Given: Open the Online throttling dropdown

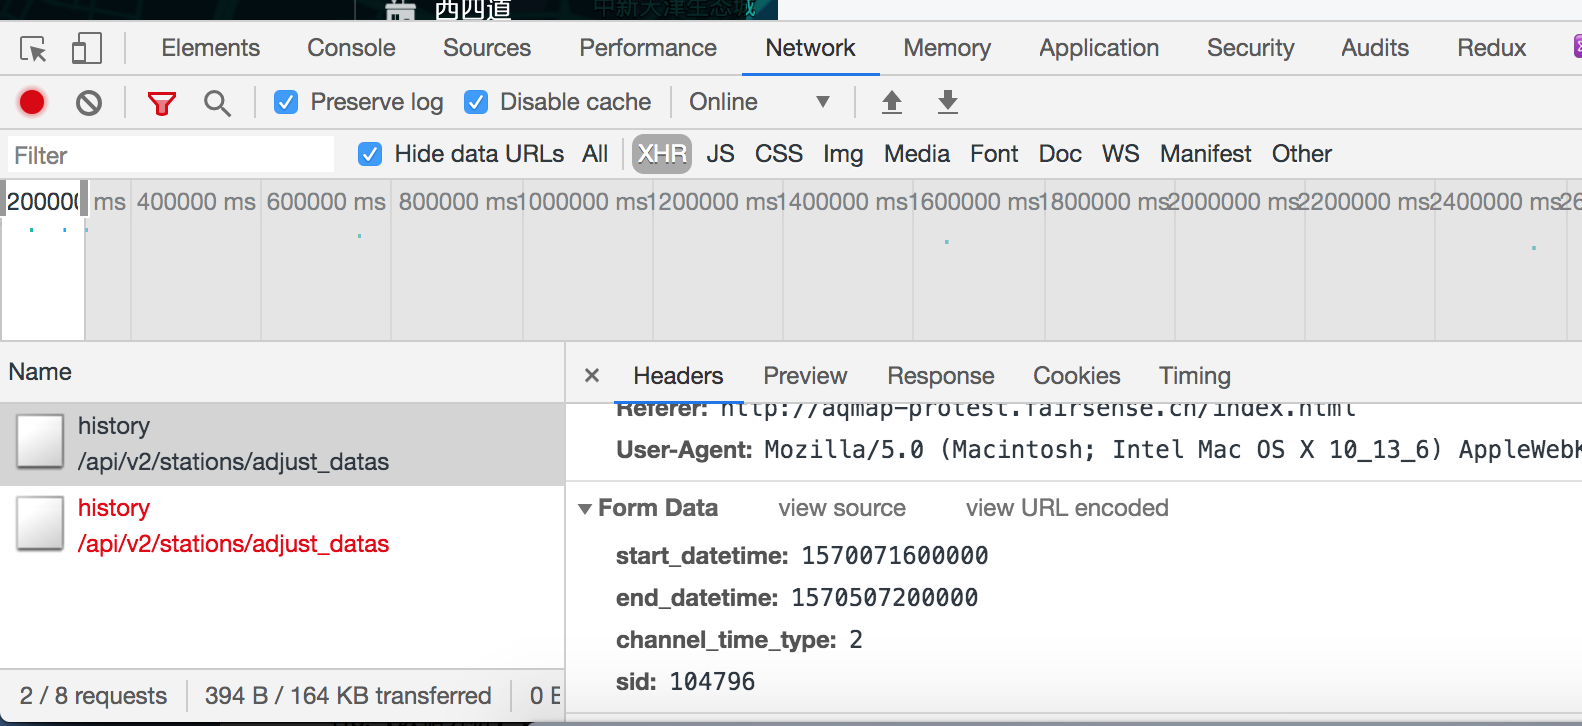Looking at the screenshot, I should [760, 102].
